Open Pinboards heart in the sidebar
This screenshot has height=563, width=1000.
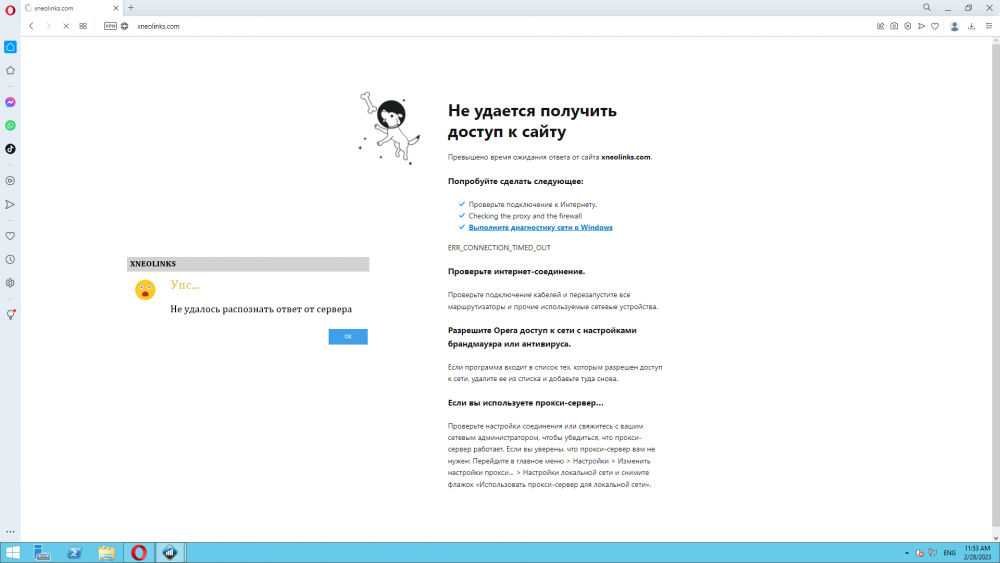coord(10,236)
